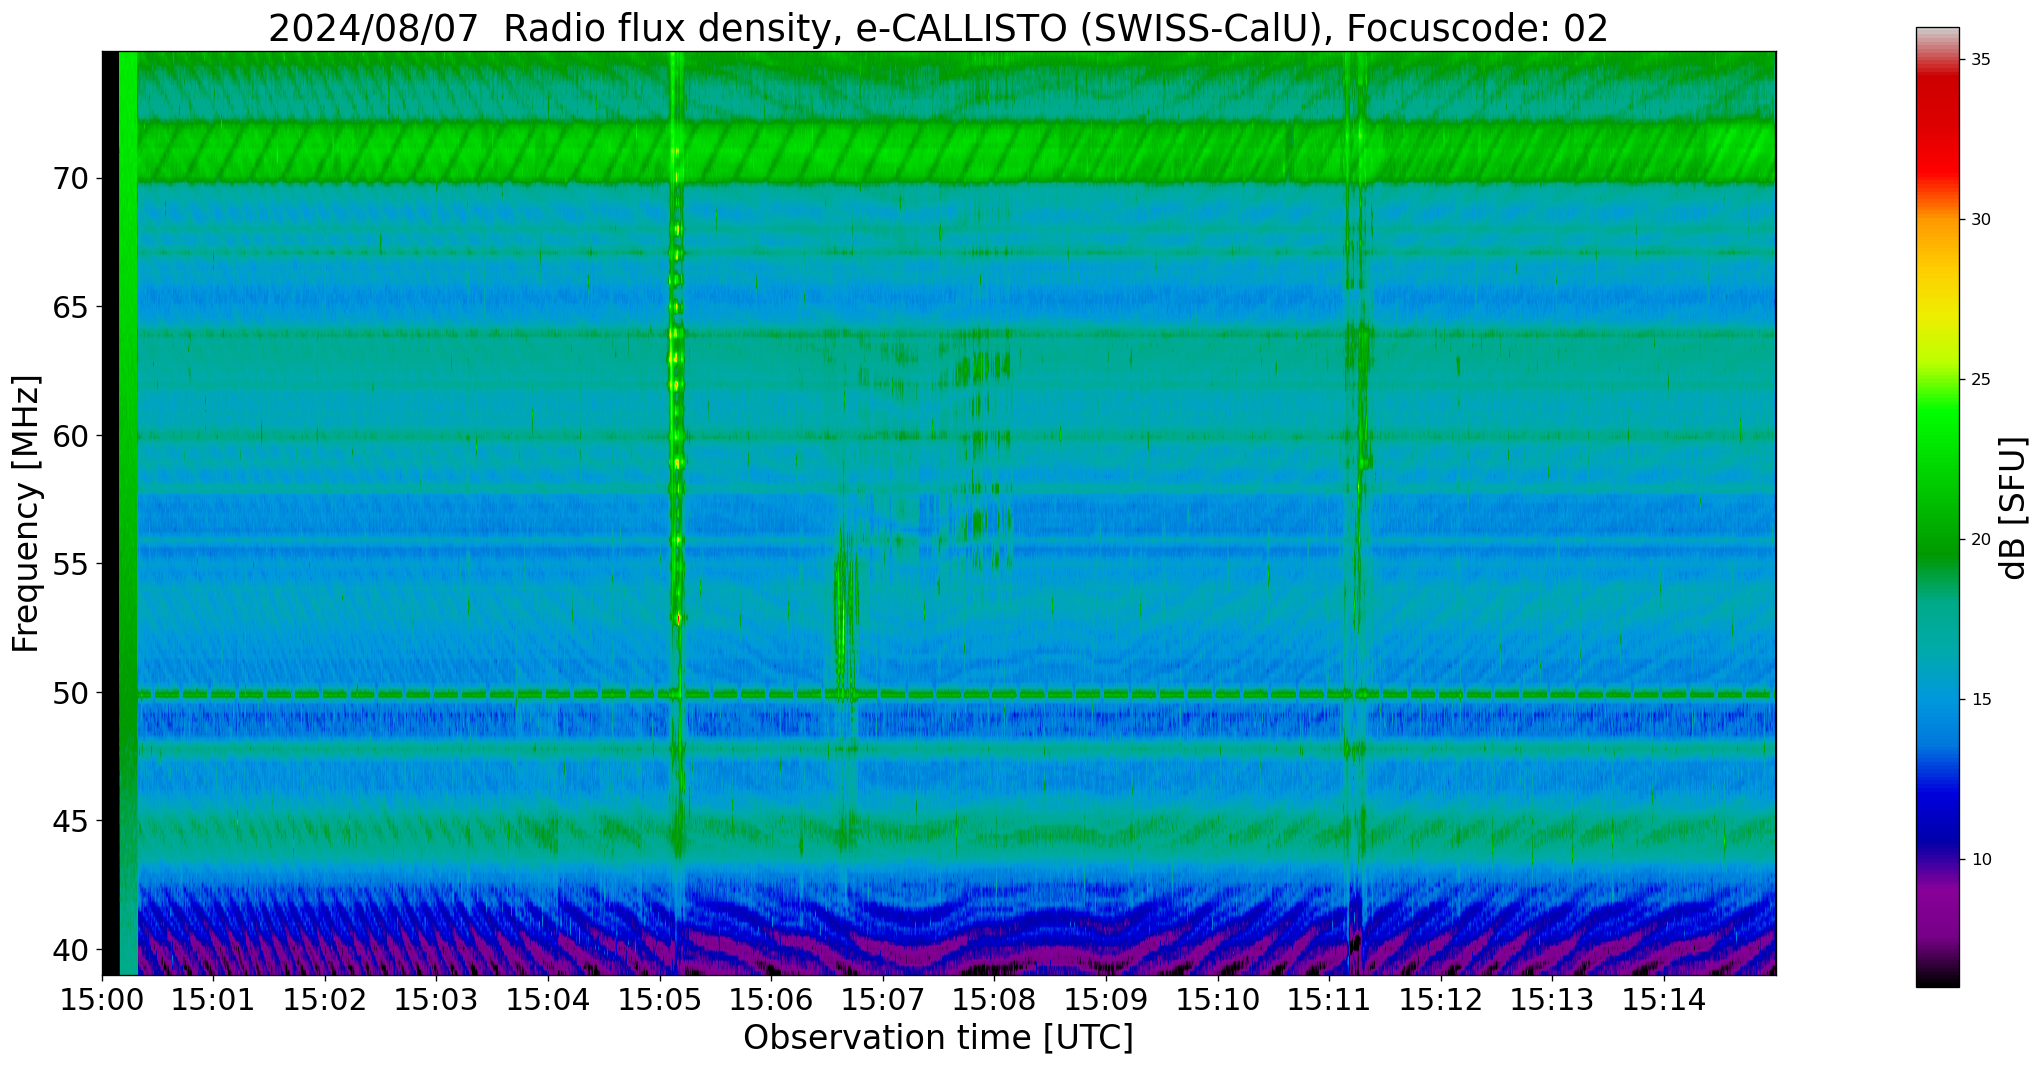Click the colorbar tick label 35
Screen dimensions: 2043x1067
1981,60
